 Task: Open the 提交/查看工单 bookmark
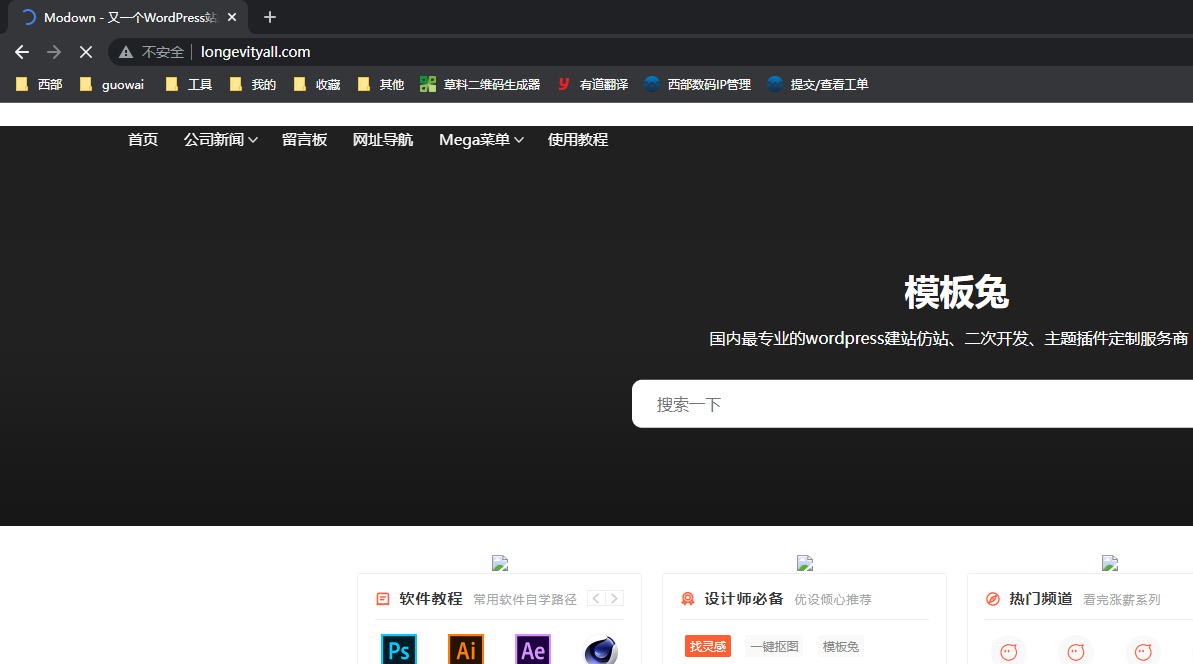coord(818,84)
